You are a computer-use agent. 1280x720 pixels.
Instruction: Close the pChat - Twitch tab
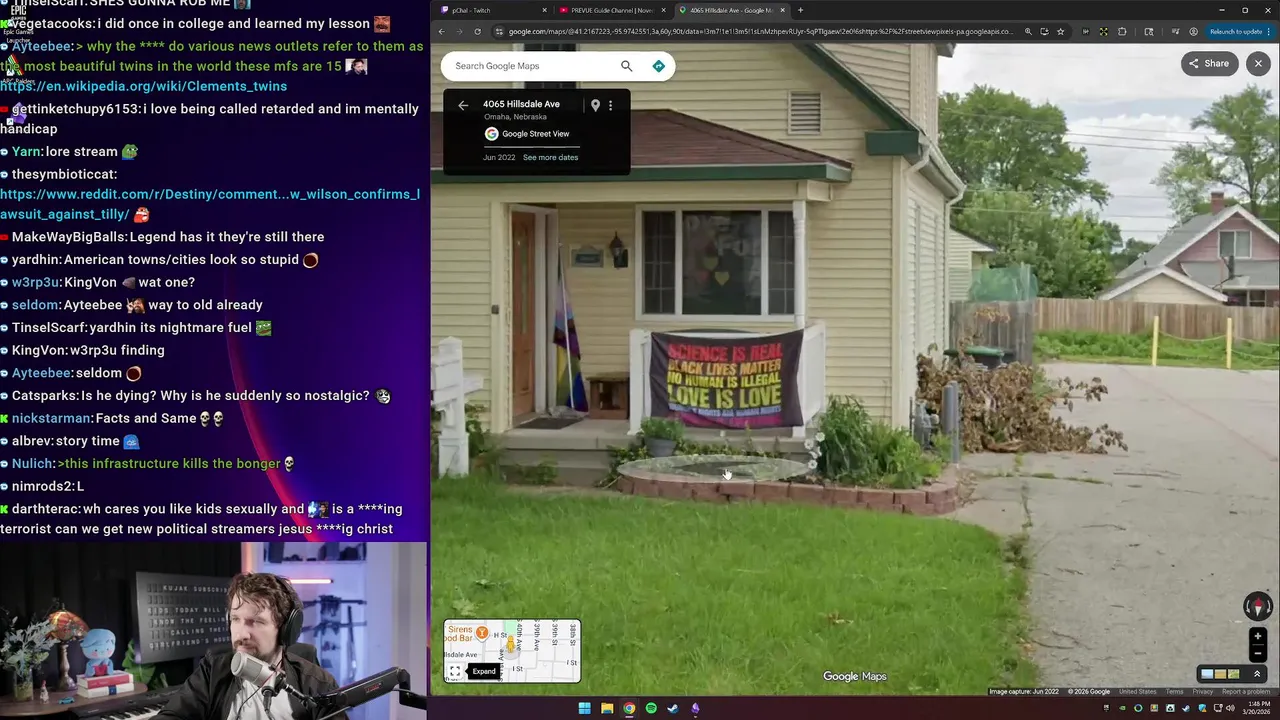(544, 10)
